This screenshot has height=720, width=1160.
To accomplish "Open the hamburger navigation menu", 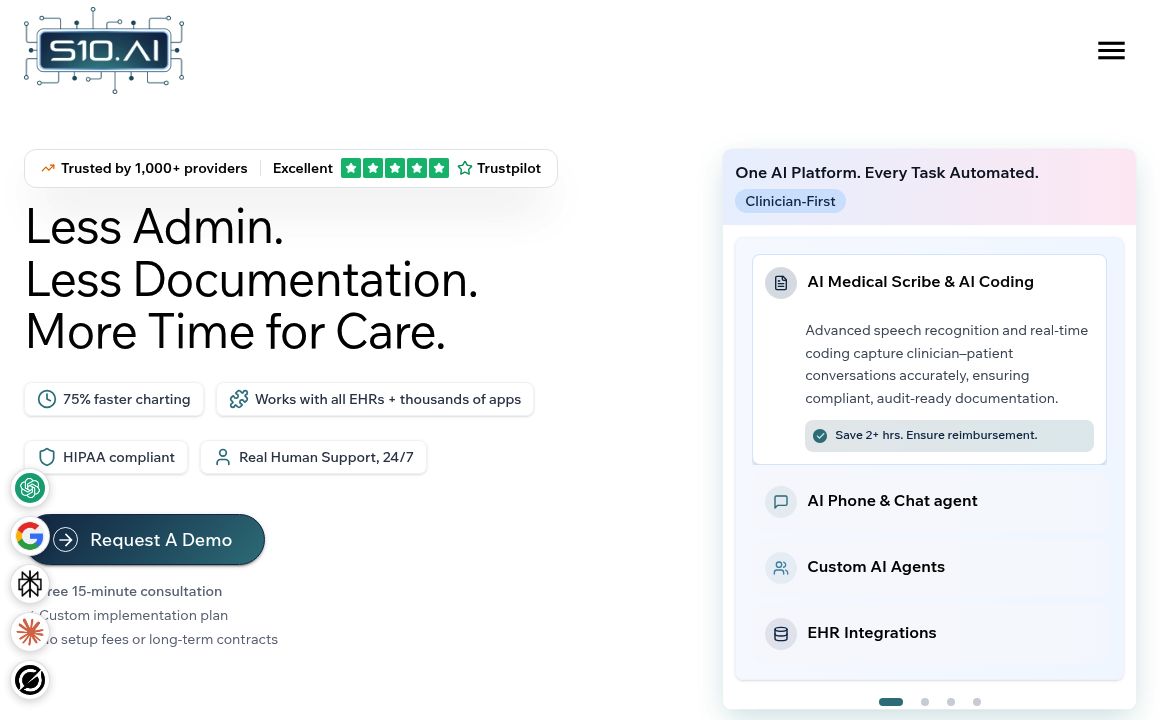I will (x=1111, y=51).
